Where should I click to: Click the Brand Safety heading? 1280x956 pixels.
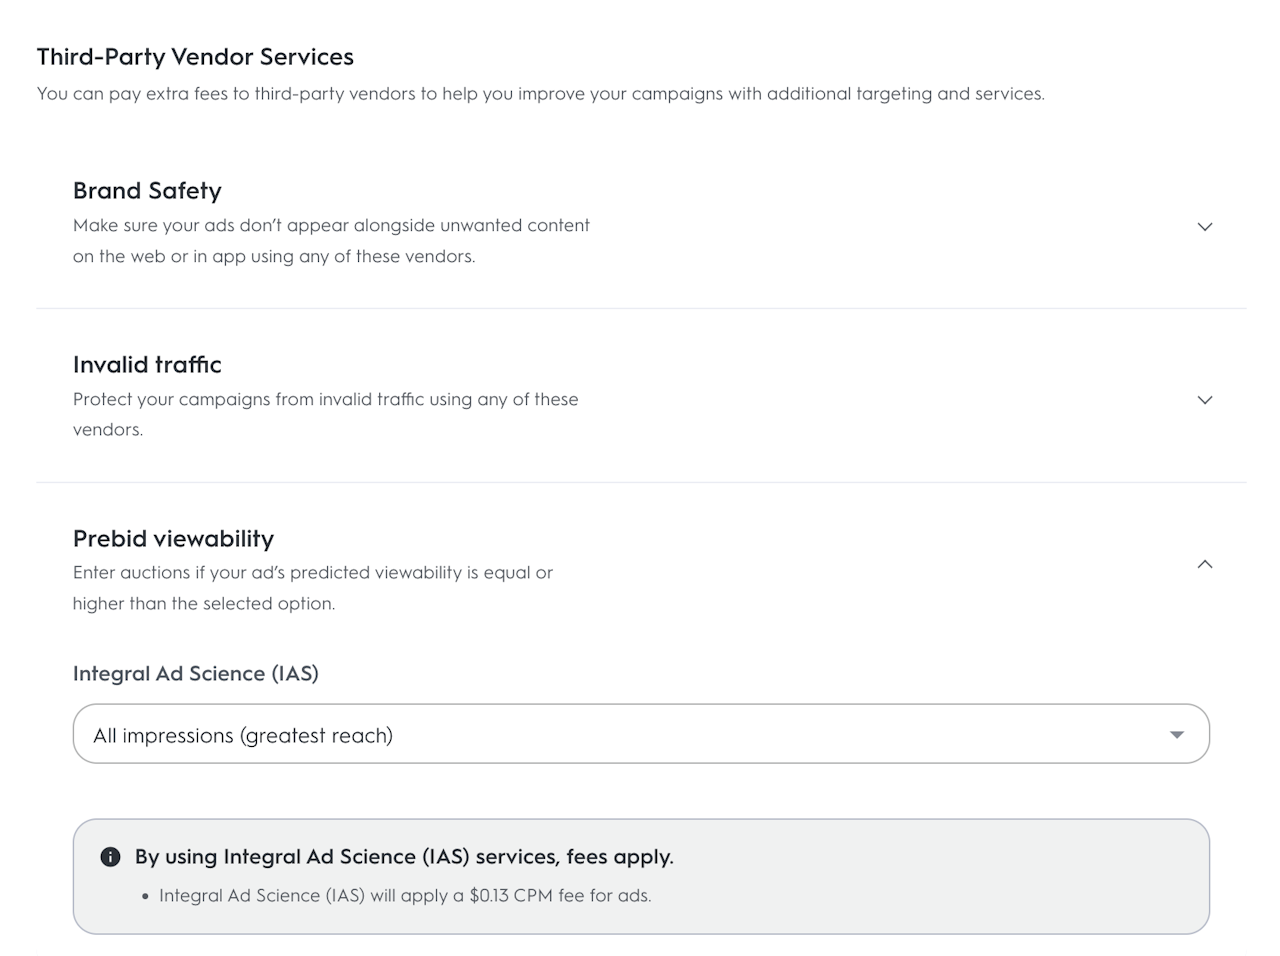(147, 191)
